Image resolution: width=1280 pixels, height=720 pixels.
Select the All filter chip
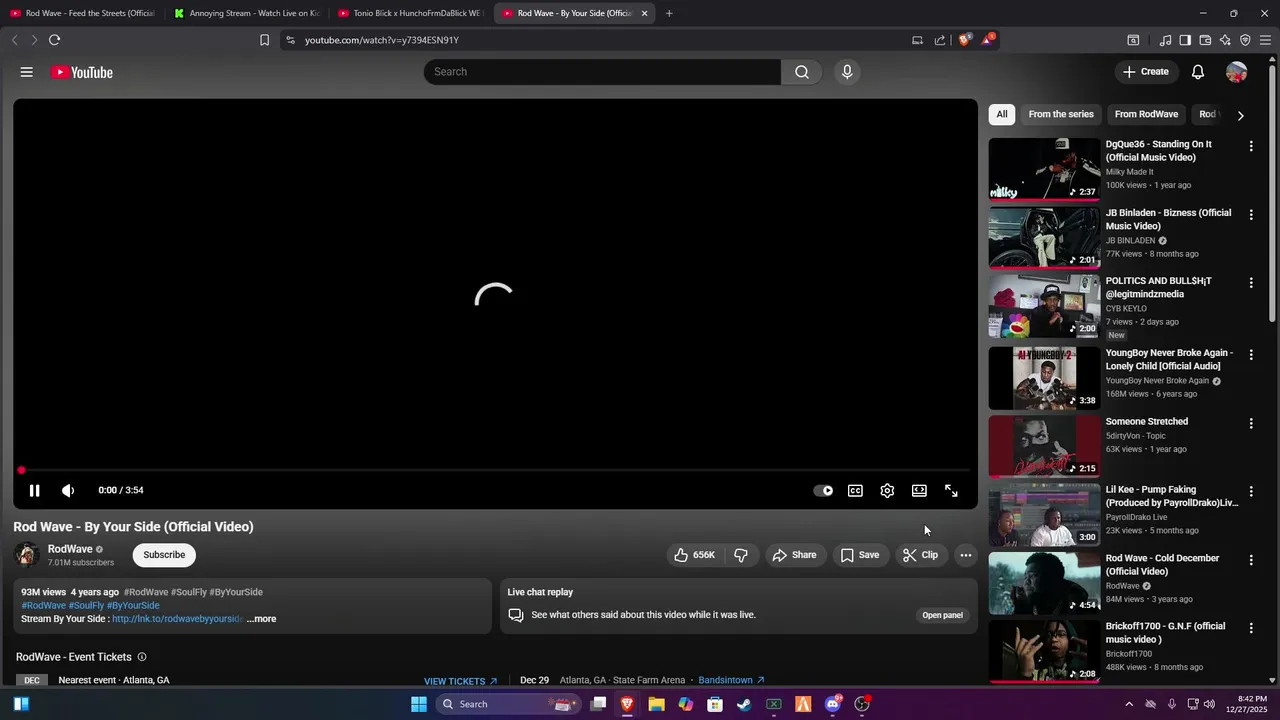[x=1002, y=114]
